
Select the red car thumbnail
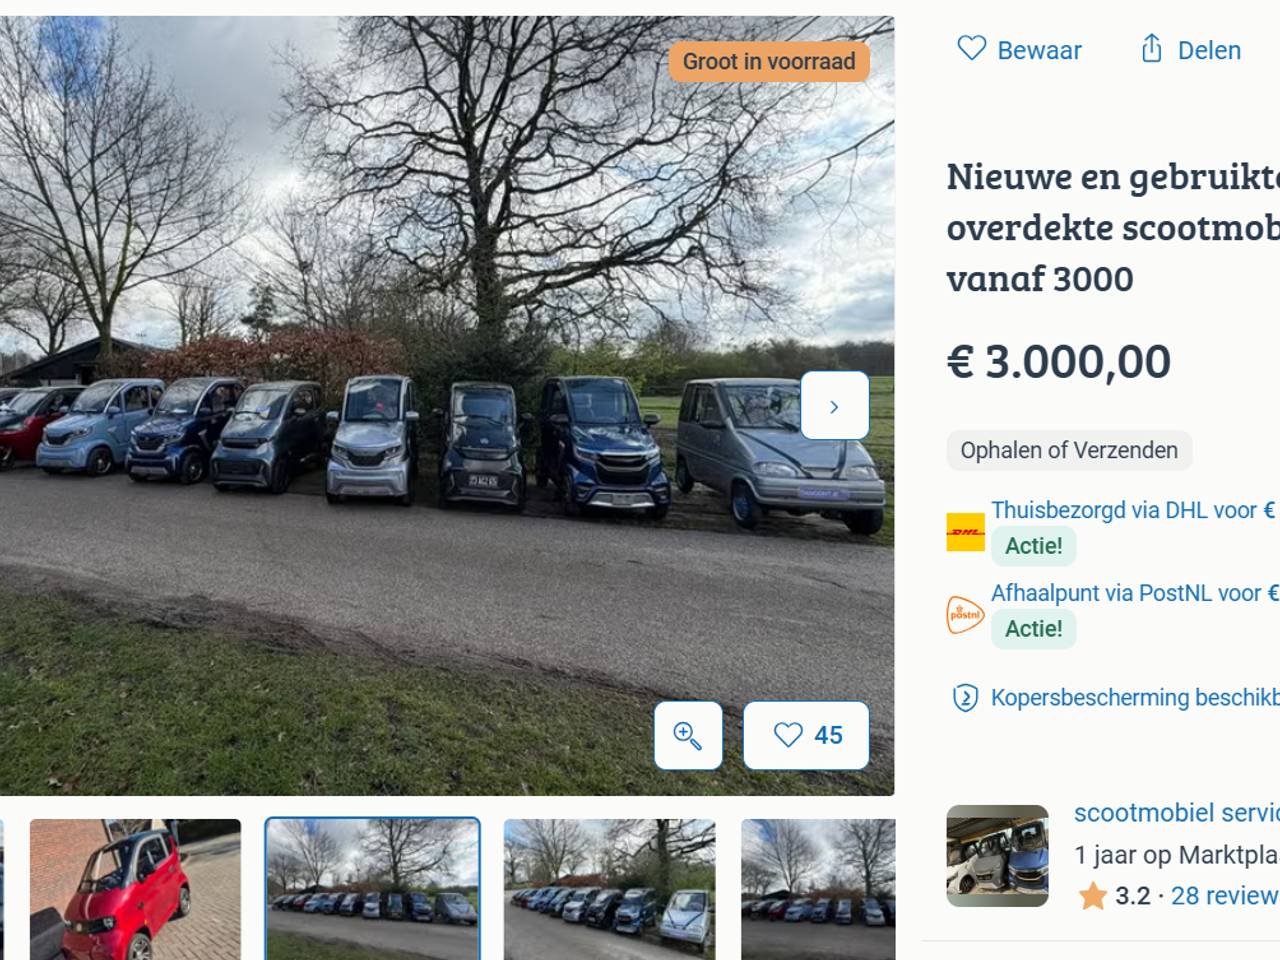(x=135, y=889)
